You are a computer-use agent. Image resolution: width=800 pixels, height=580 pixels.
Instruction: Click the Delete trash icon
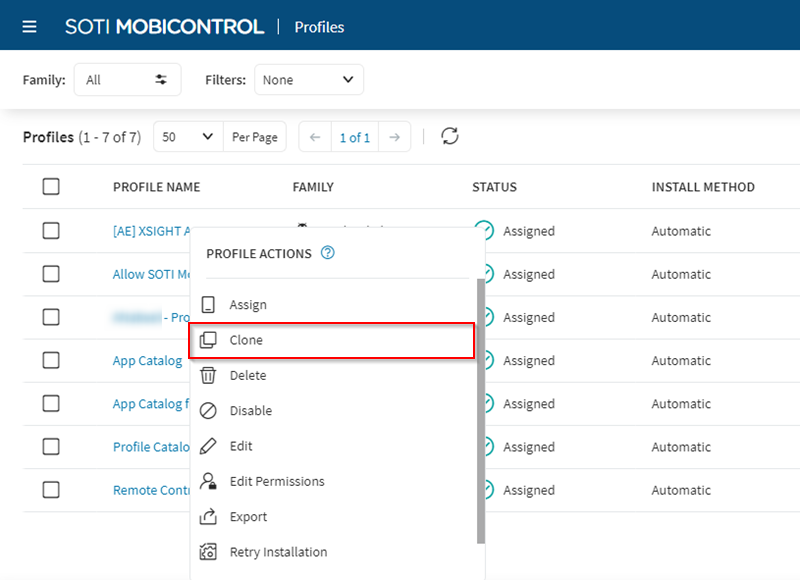(208, 375)
